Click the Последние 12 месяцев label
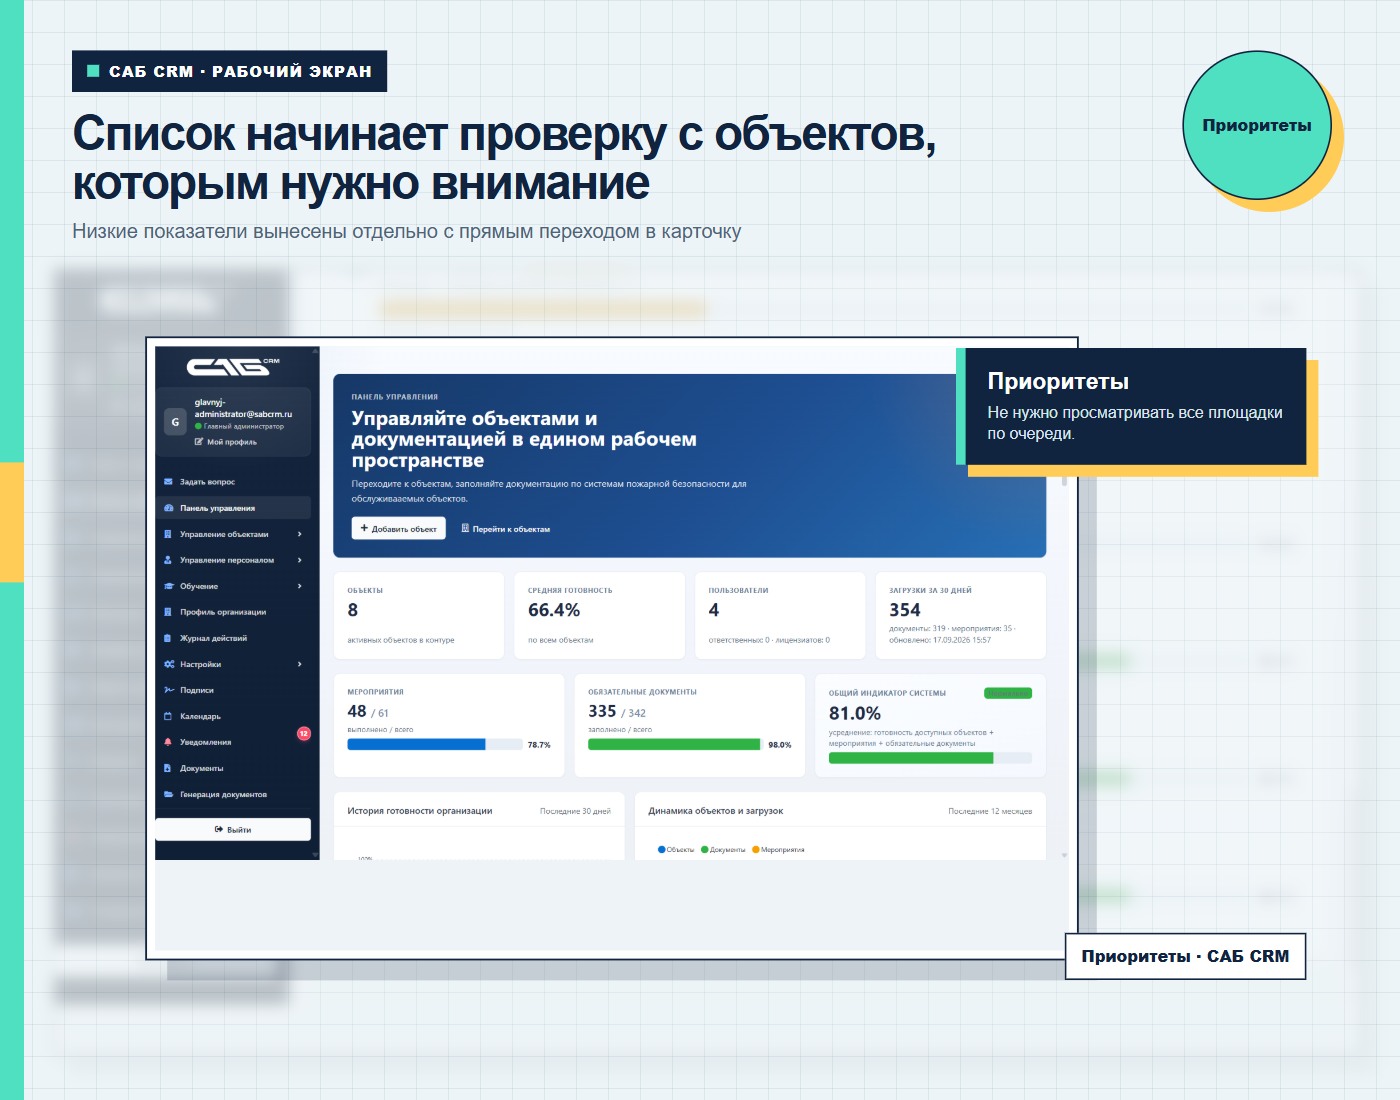Screen dimensions: 1400x1100 pyautogui.click(x=990, y=811)
